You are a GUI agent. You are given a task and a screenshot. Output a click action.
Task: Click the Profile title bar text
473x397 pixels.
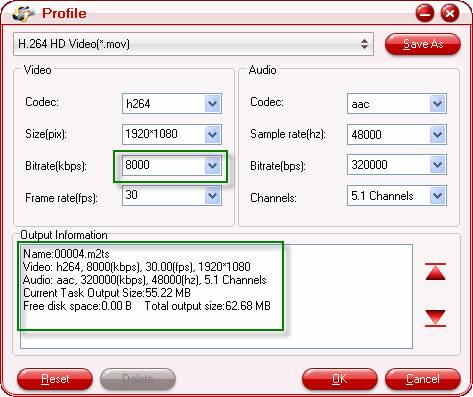click(x=64, y=13)
